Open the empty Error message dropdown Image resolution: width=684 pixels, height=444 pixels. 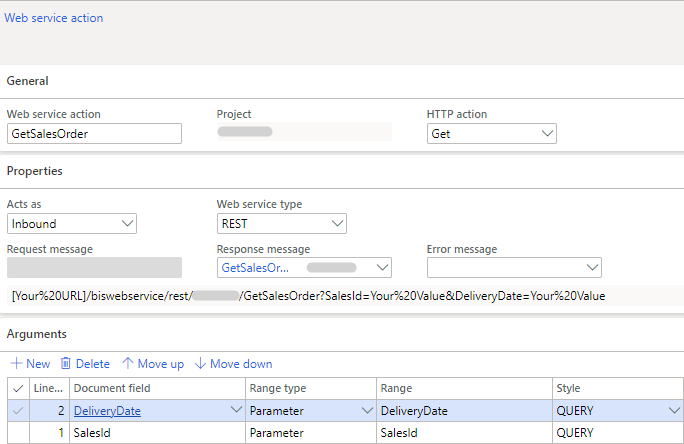tap(590, 268)
